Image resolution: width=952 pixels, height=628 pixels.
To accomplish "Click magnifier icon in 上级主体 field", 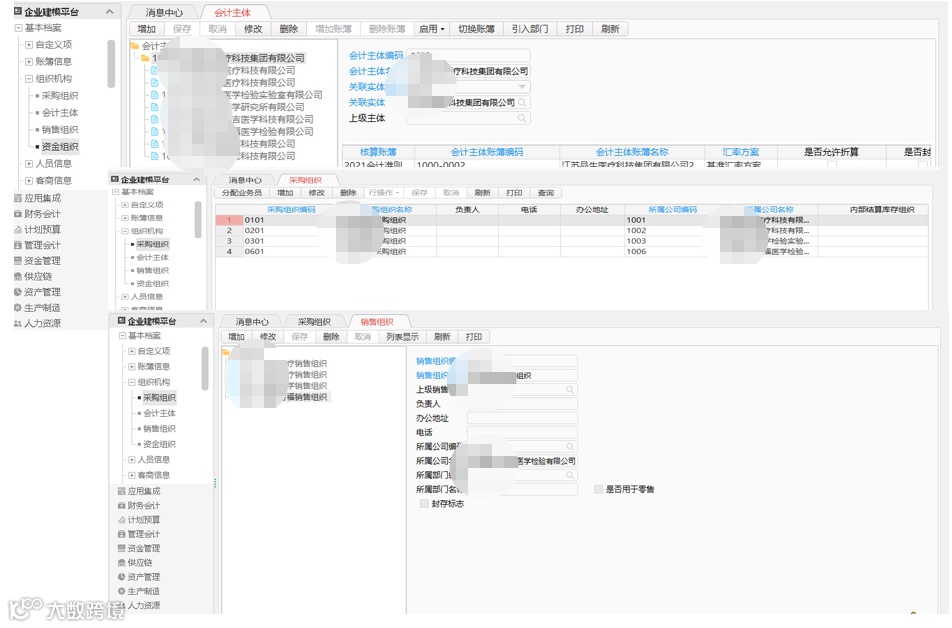I will pyautogui.click(x=522, y=118).
